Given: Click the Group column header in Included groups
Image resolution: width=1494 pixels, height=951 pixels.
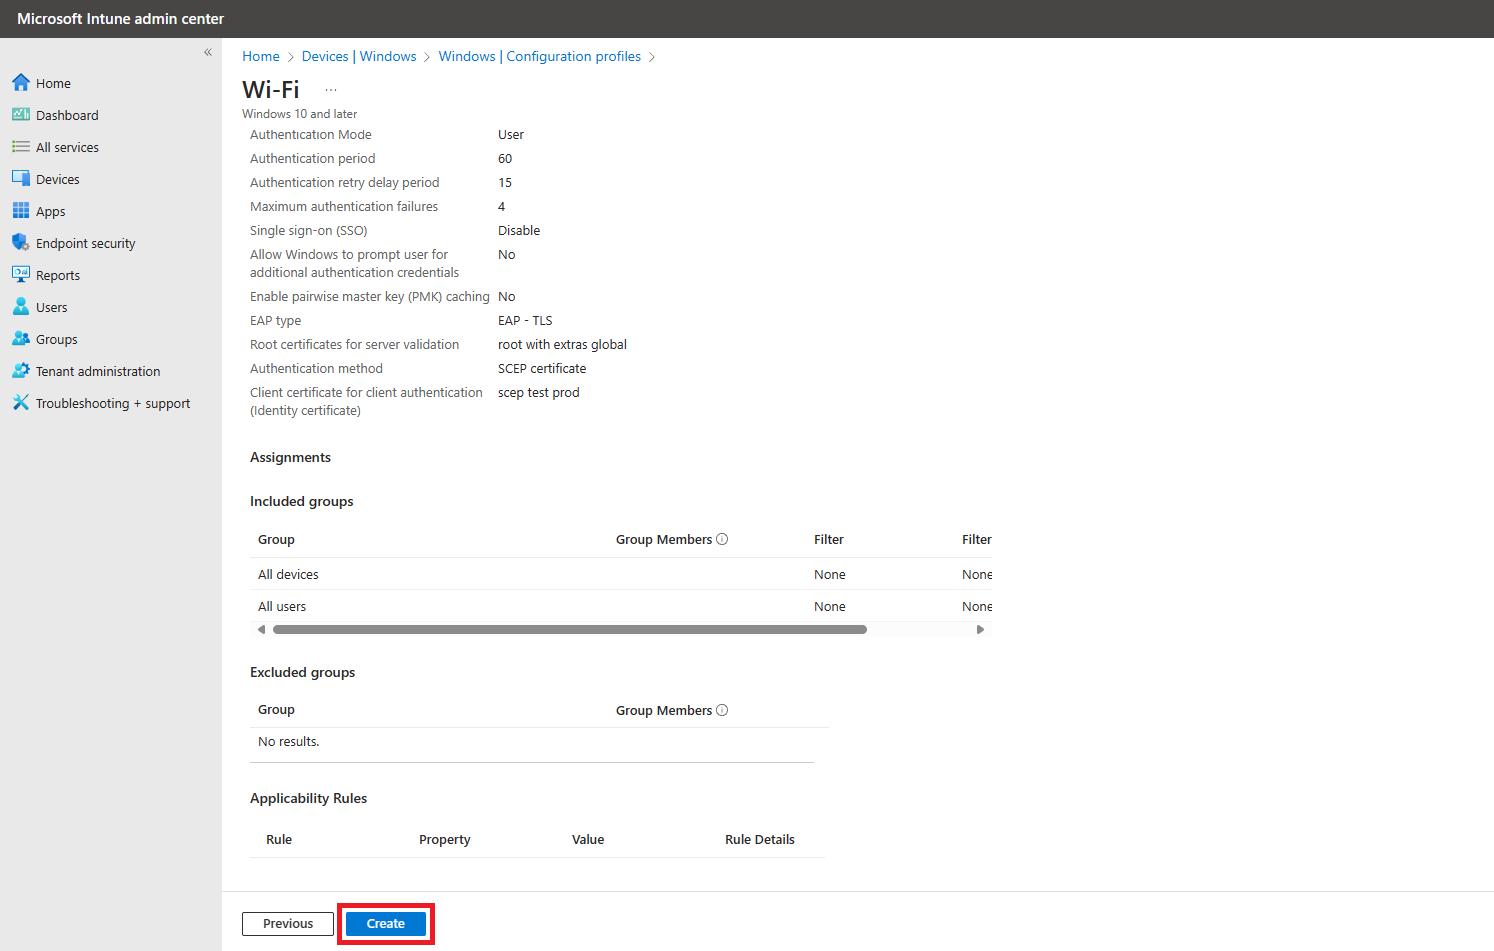Looking at the screenshot, I should [x=276, y=539].
